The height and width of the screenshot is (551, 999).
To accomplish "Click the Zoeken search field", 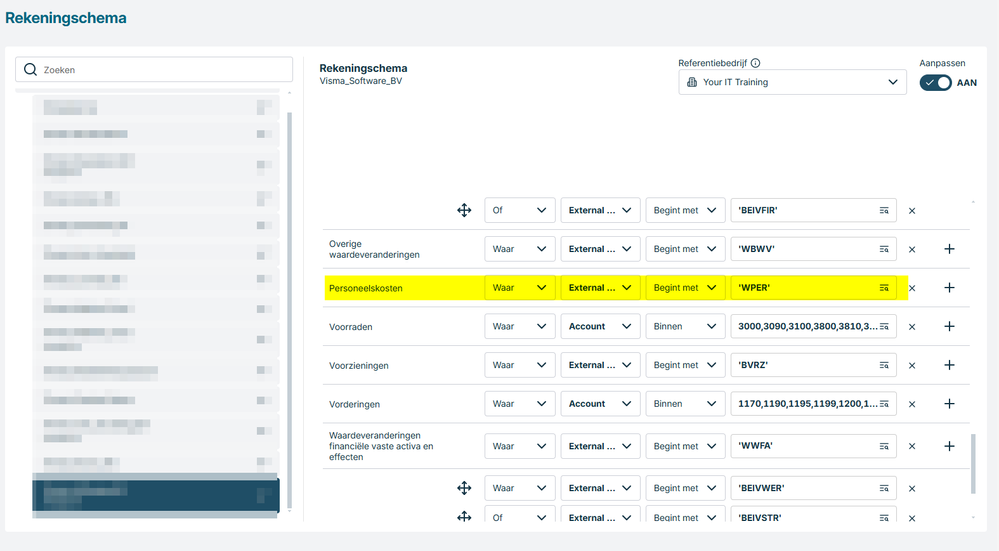I will 154,69.
